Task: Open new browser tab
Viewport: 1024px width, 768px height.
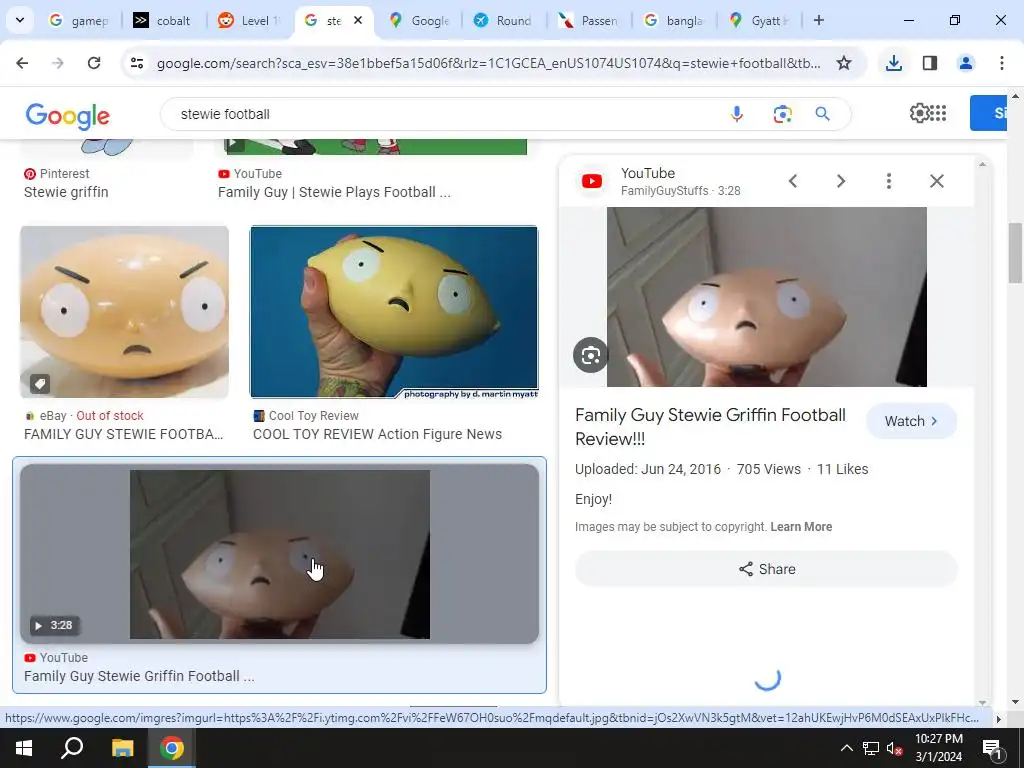Action: 818,20
